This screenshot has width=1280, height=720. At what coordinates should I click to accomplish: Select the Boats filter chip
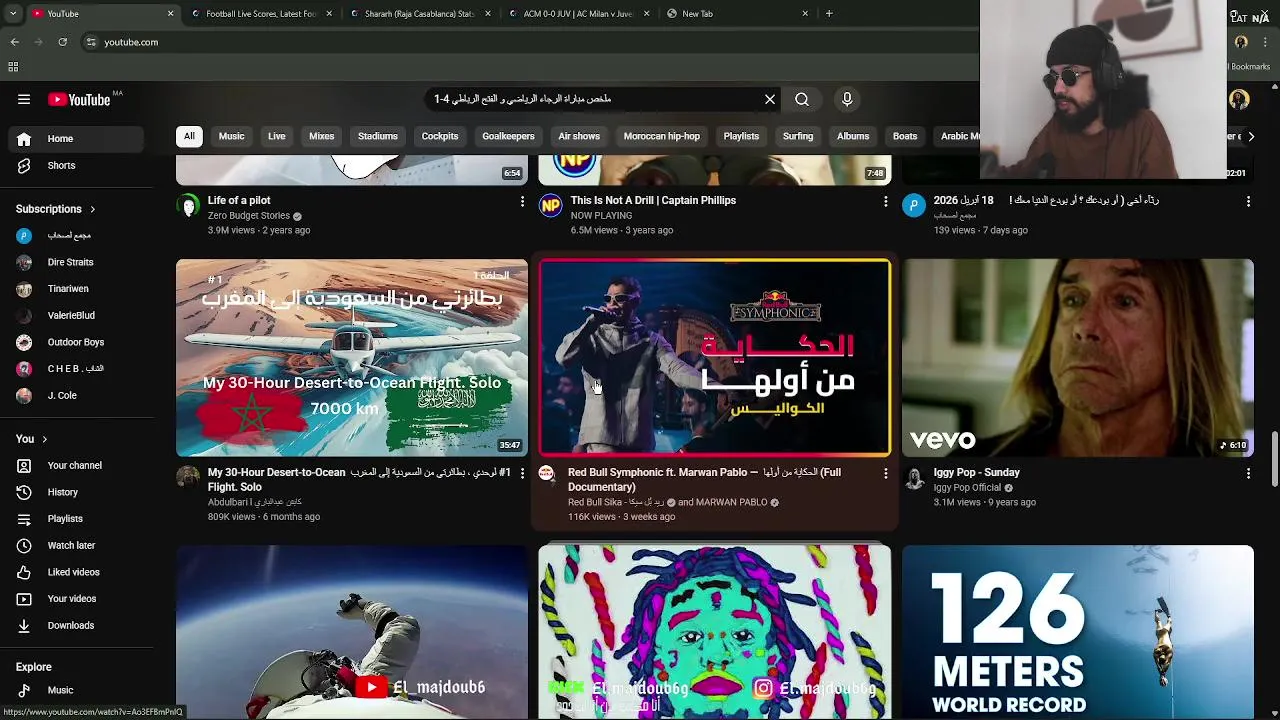tap(905, 136)
